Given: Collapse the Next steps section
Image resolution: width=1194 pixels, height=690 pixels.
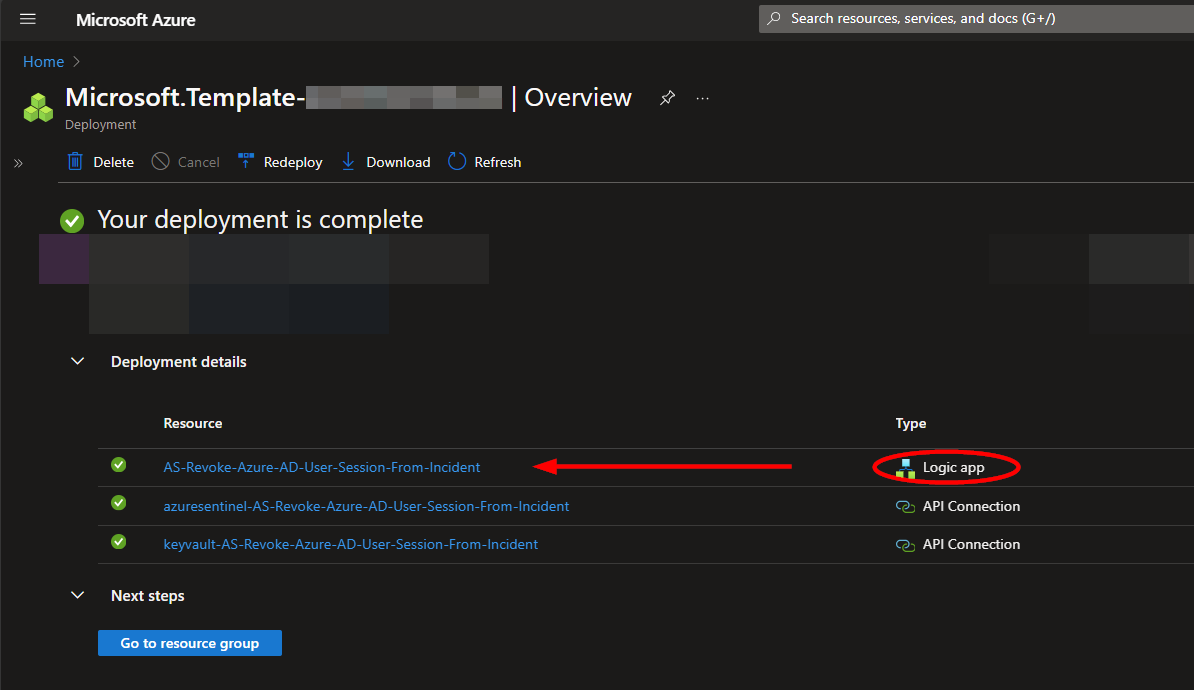Looking at the screenshot, I should coord(78,595).
